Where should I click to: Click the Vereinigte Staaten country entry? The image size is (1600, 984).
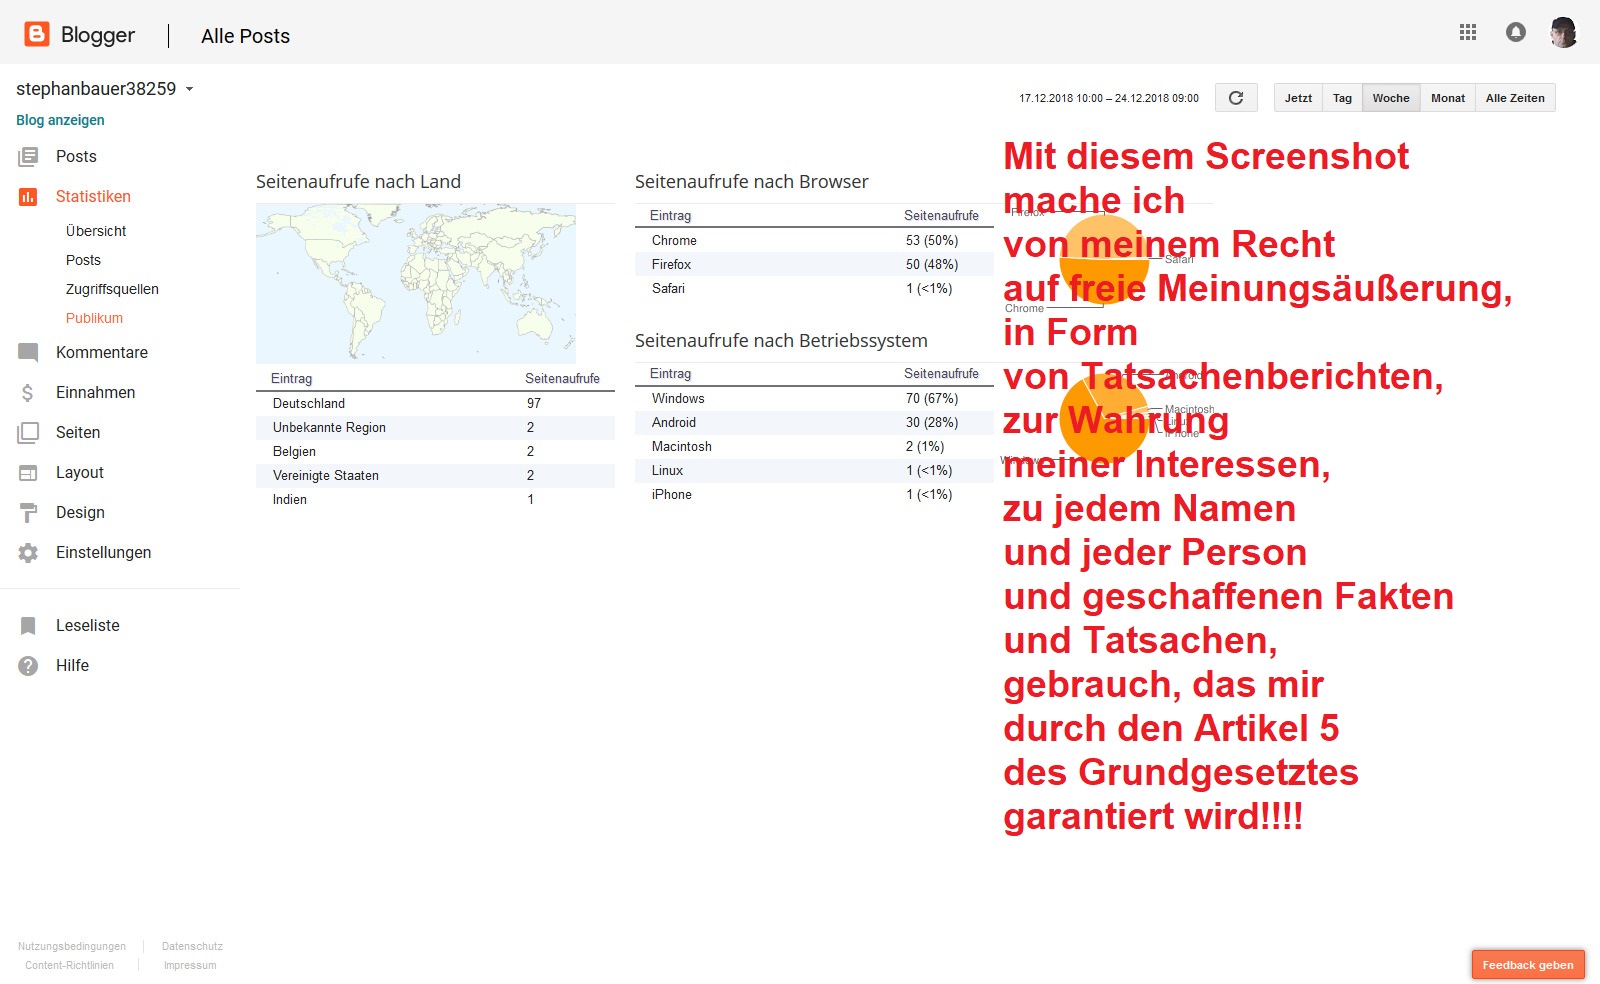tap(435, 475)
